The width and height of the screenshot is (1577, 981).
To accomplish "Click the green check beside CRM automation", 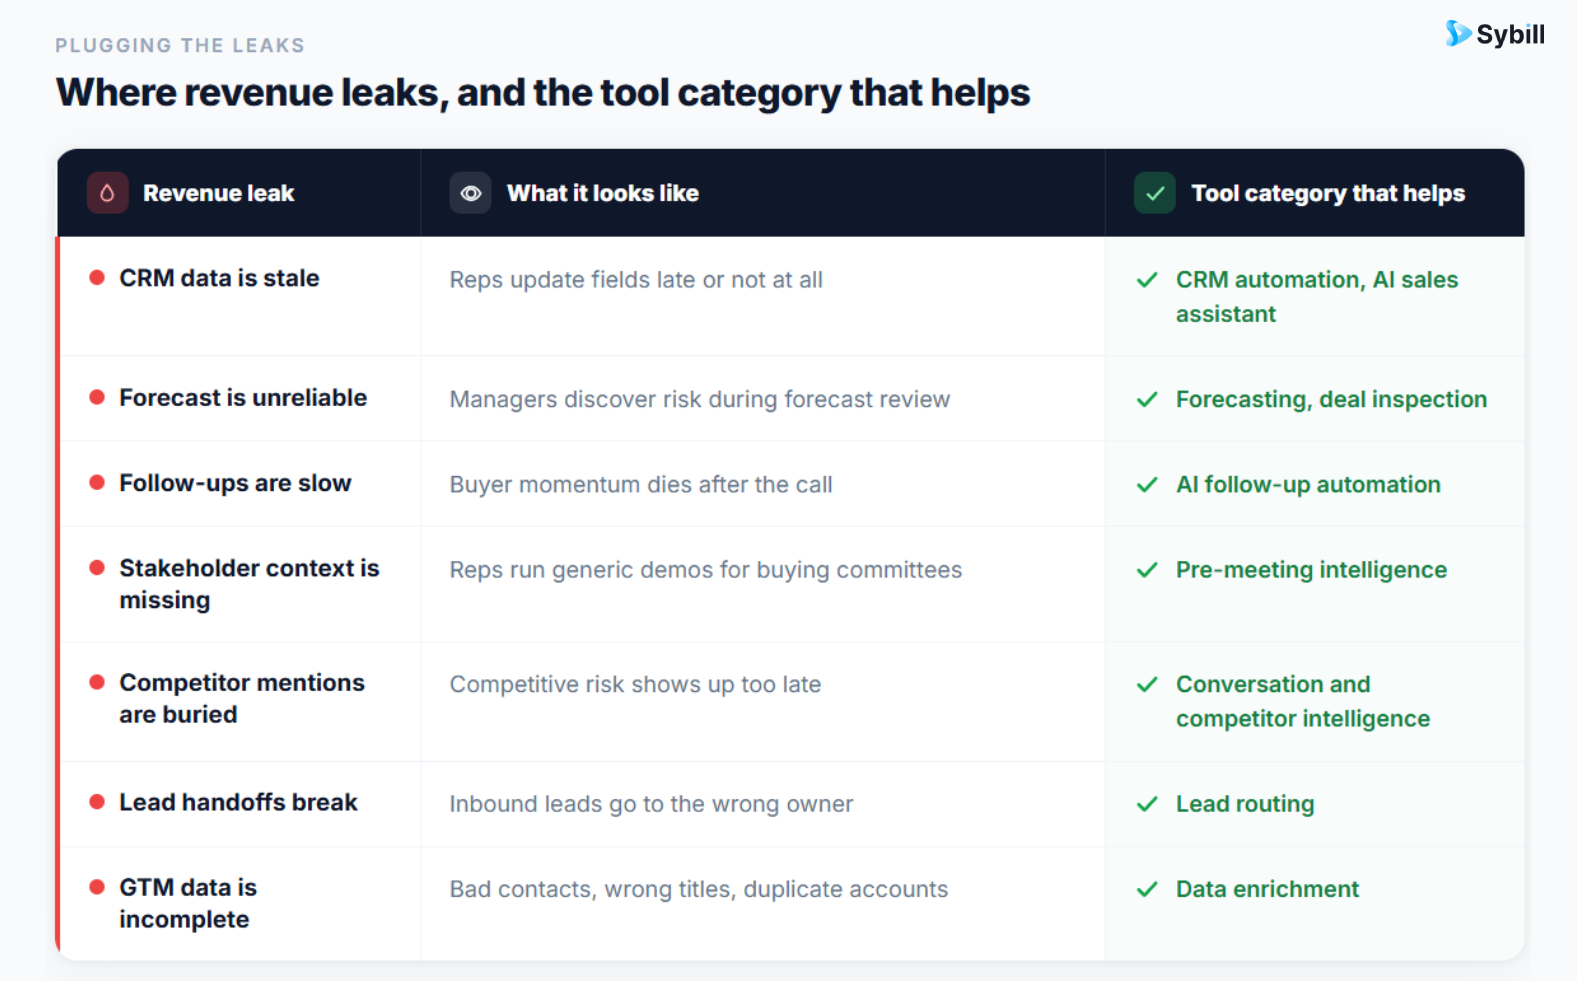I will [x=1147, y=280].
